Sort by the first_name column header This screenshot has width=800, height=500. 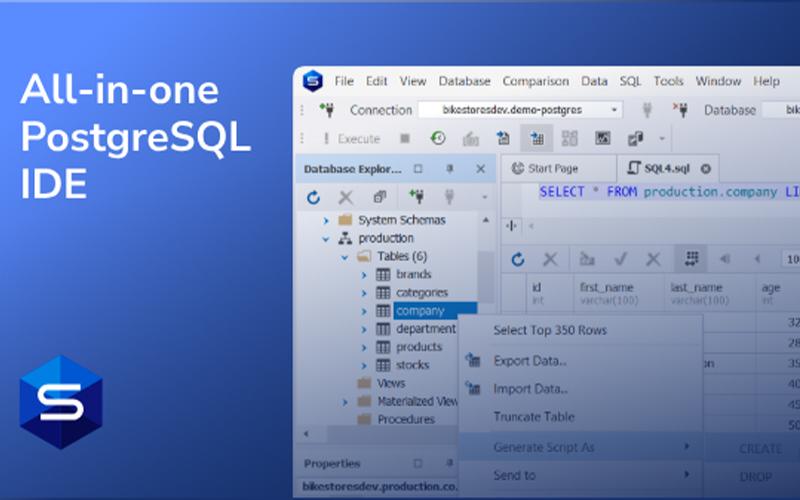coord(619,293)
